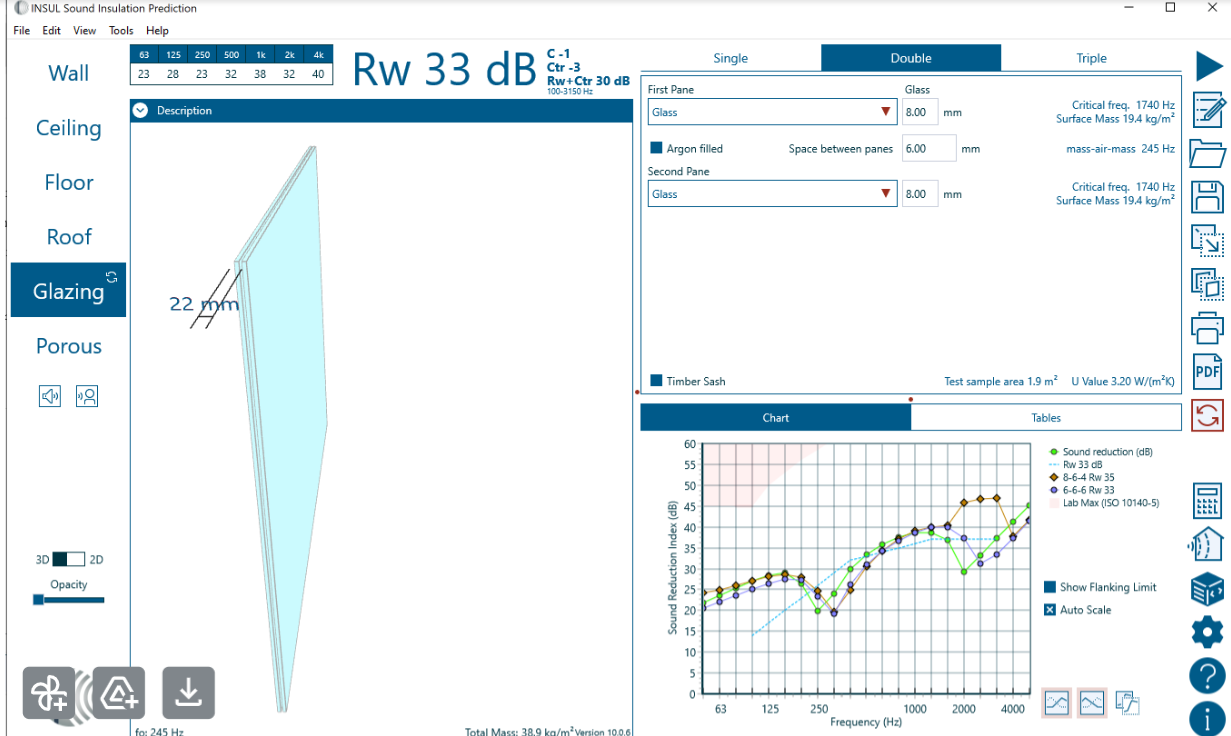The height and width of the screenshot is (736, 1231).
Task: Click the blue Calculate play arrow icon
Action: pyautogui.click(x=1208, y=66)
